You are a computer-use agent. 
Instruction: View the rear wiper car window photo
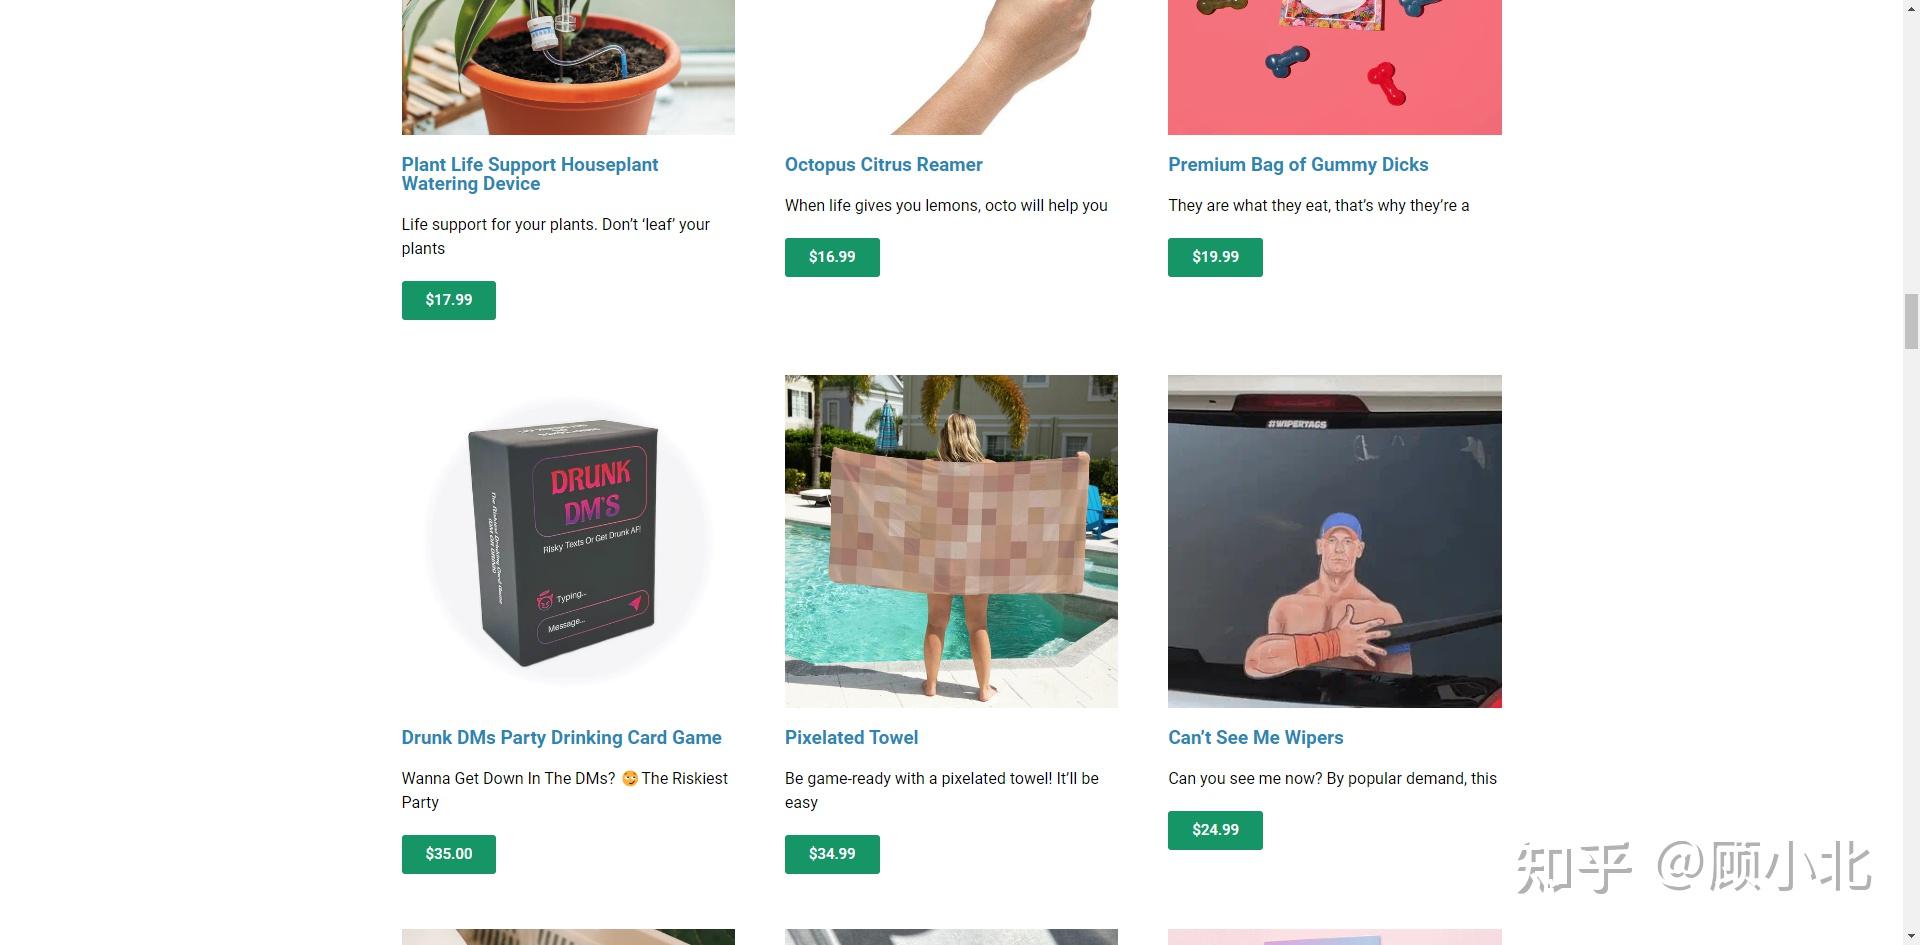[1335, 541]
